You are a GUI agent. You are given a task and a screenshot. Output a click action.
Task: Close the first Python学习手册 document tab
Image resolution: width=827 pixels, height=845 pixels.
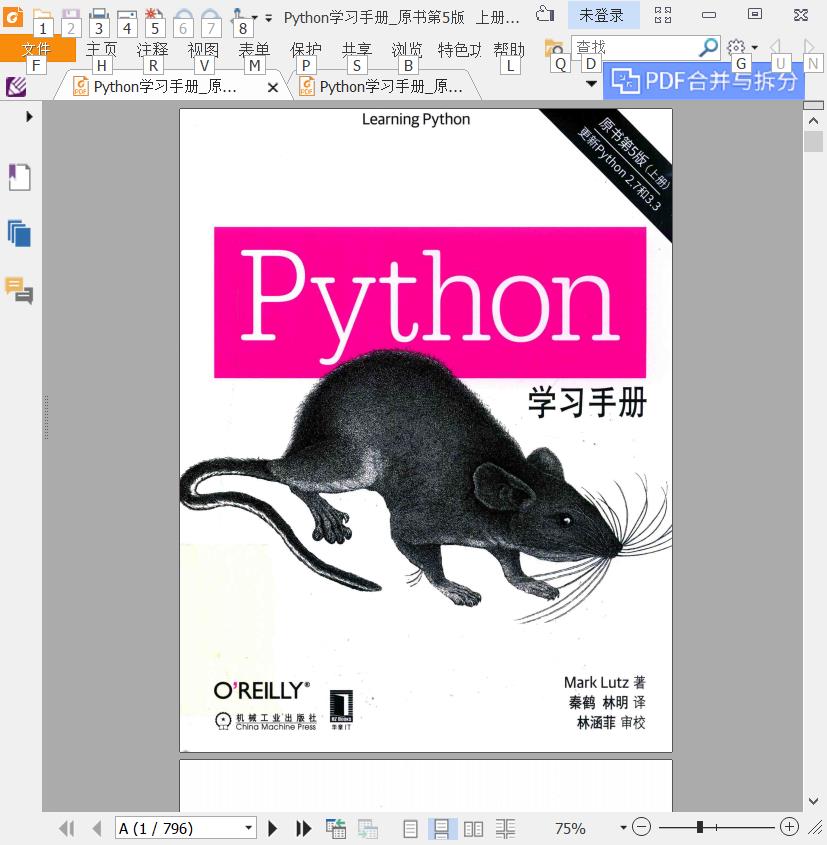pyautogui.click(x=273, y=87)
